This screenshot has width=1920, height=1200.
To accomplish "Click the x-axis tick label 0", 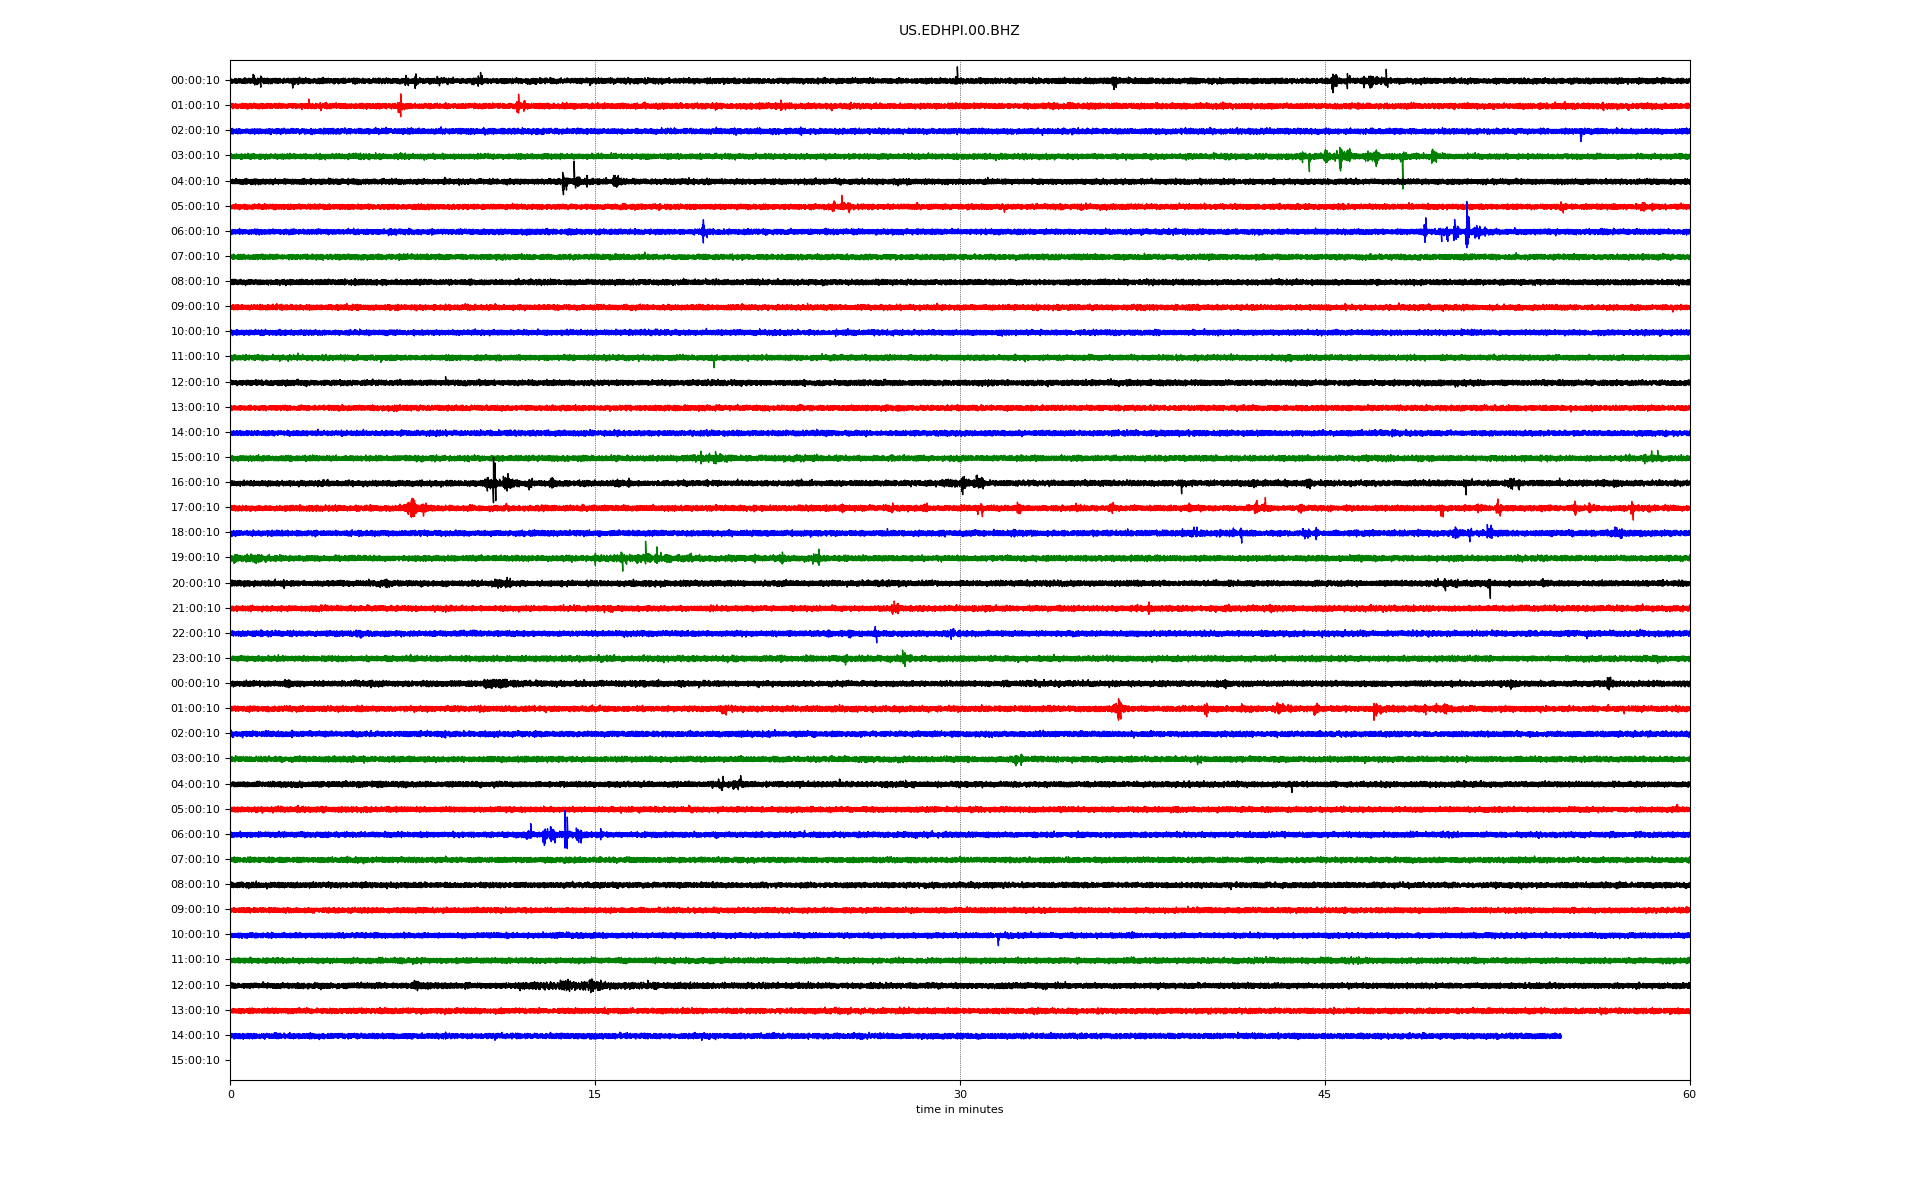I will (231, 1095).
